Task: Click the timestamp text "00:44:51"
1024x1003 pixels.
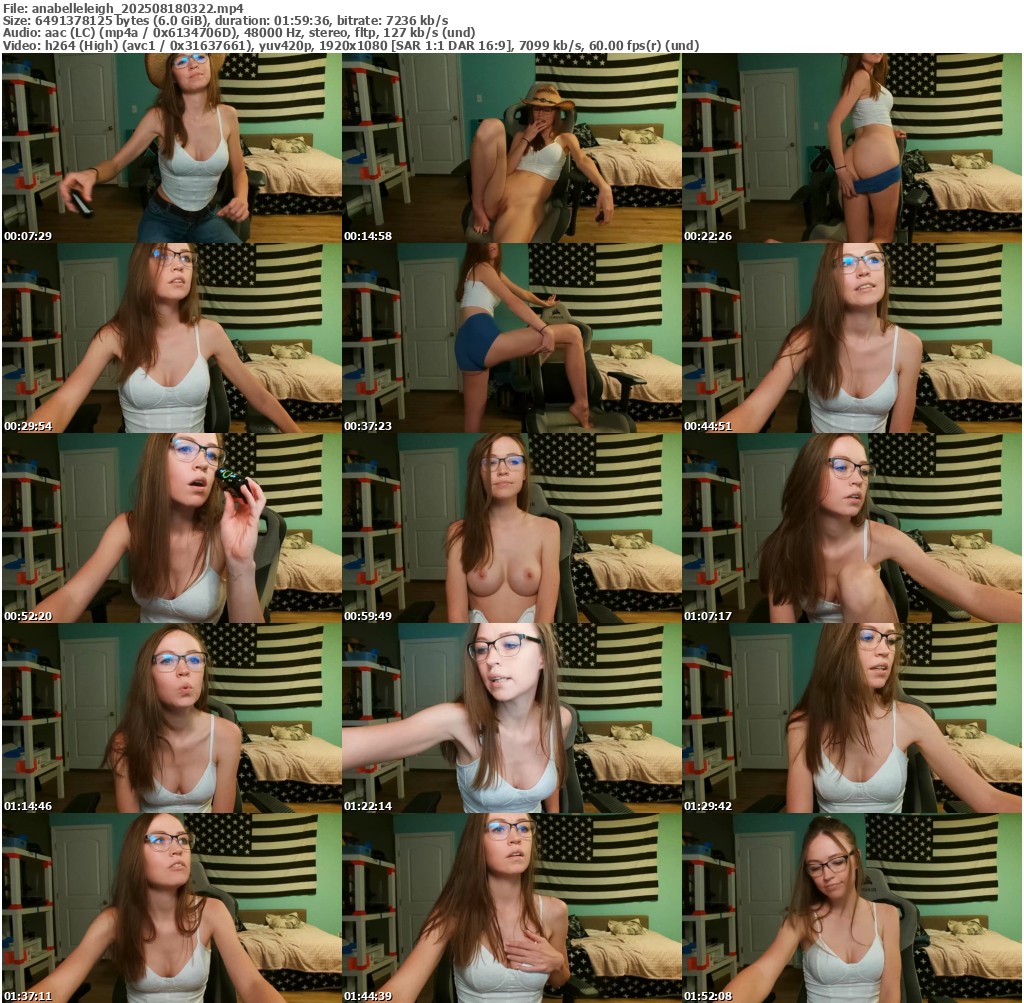Action: pos(708,426)
